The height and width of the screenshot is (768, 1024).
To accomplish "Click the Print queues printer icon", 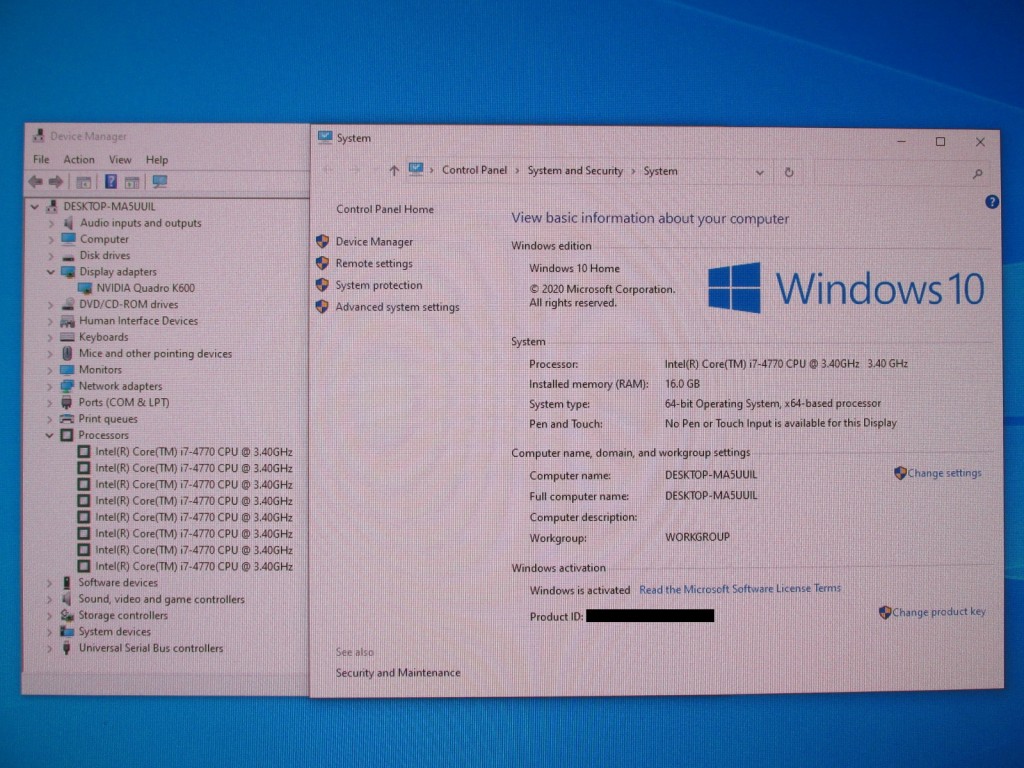I will click(x=67, y=419).
